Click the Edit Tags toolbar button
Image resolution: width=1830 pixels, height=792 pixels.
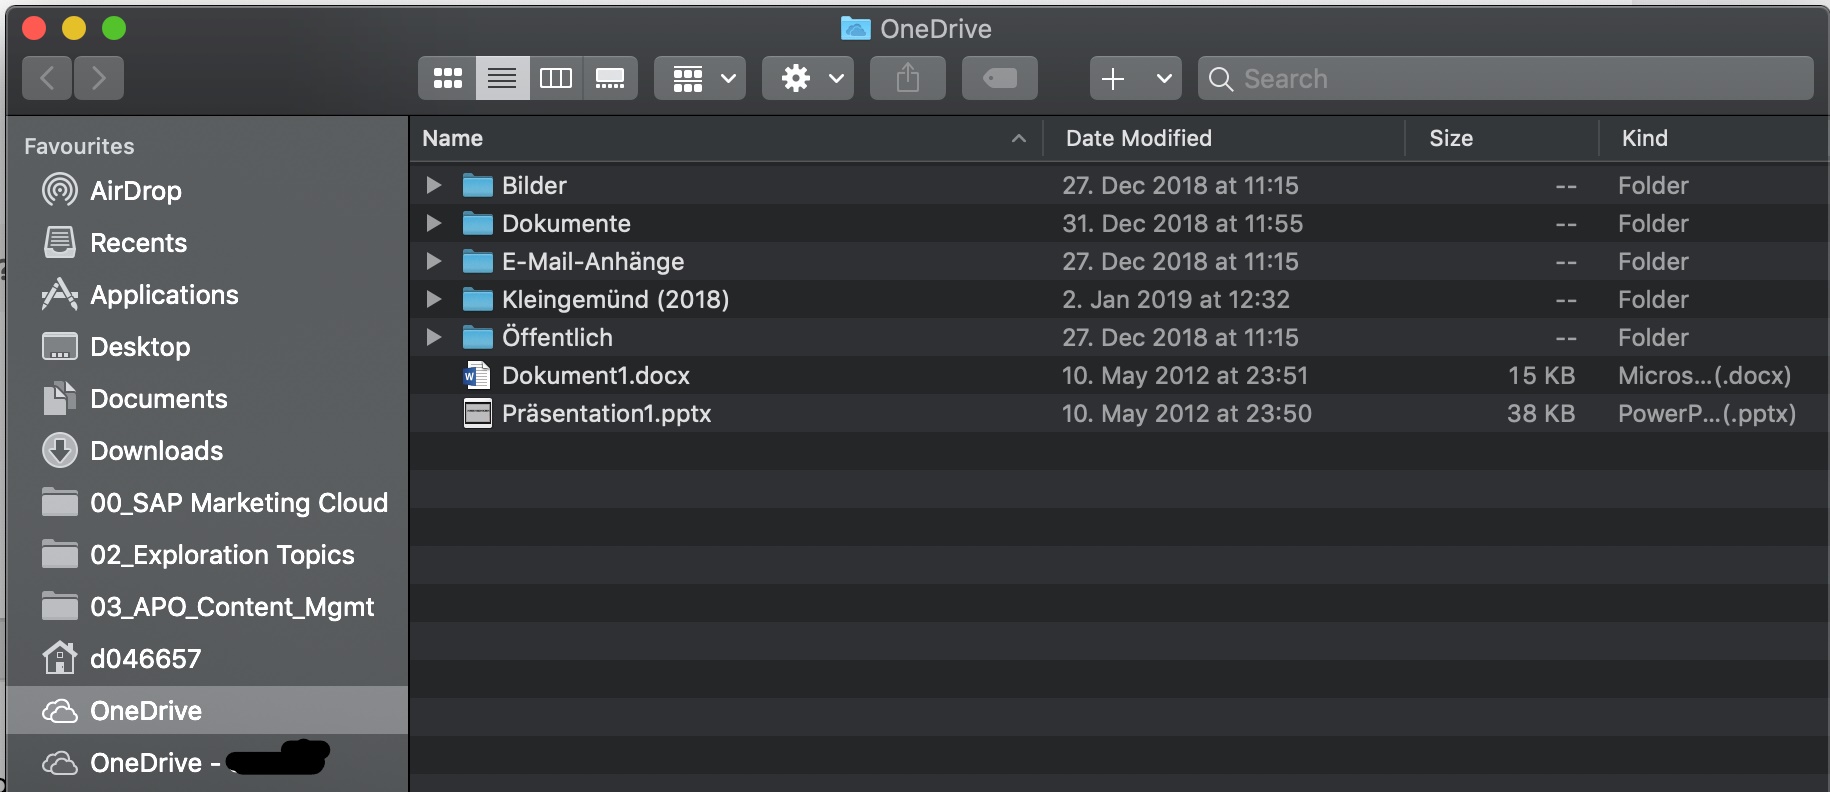point(1000,78)
